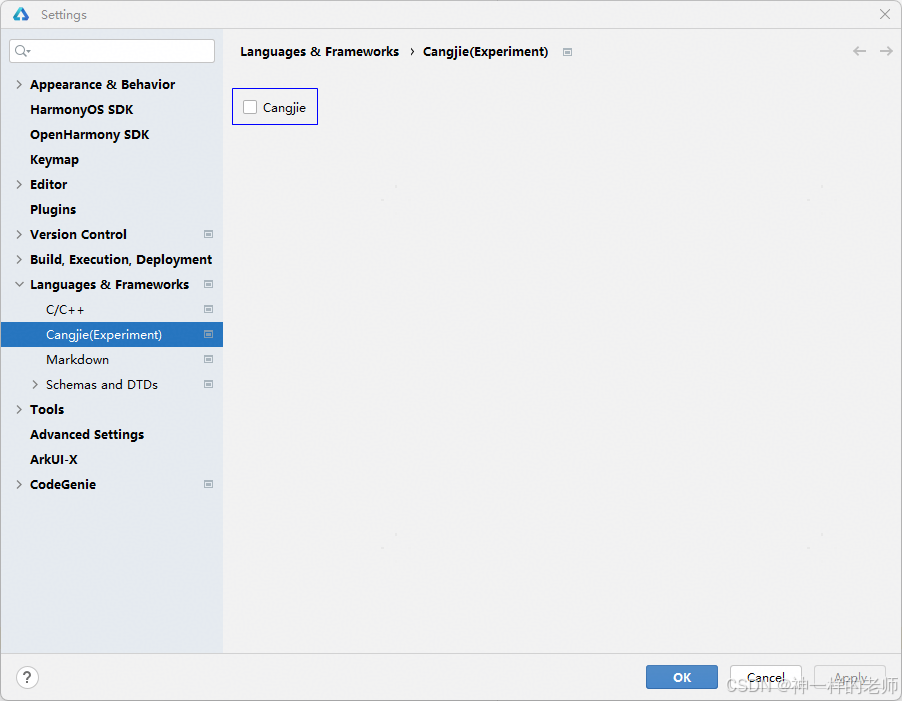Expand the CodeGenie section
Viewport: 902px width, 701px height.
coord(19,485)
